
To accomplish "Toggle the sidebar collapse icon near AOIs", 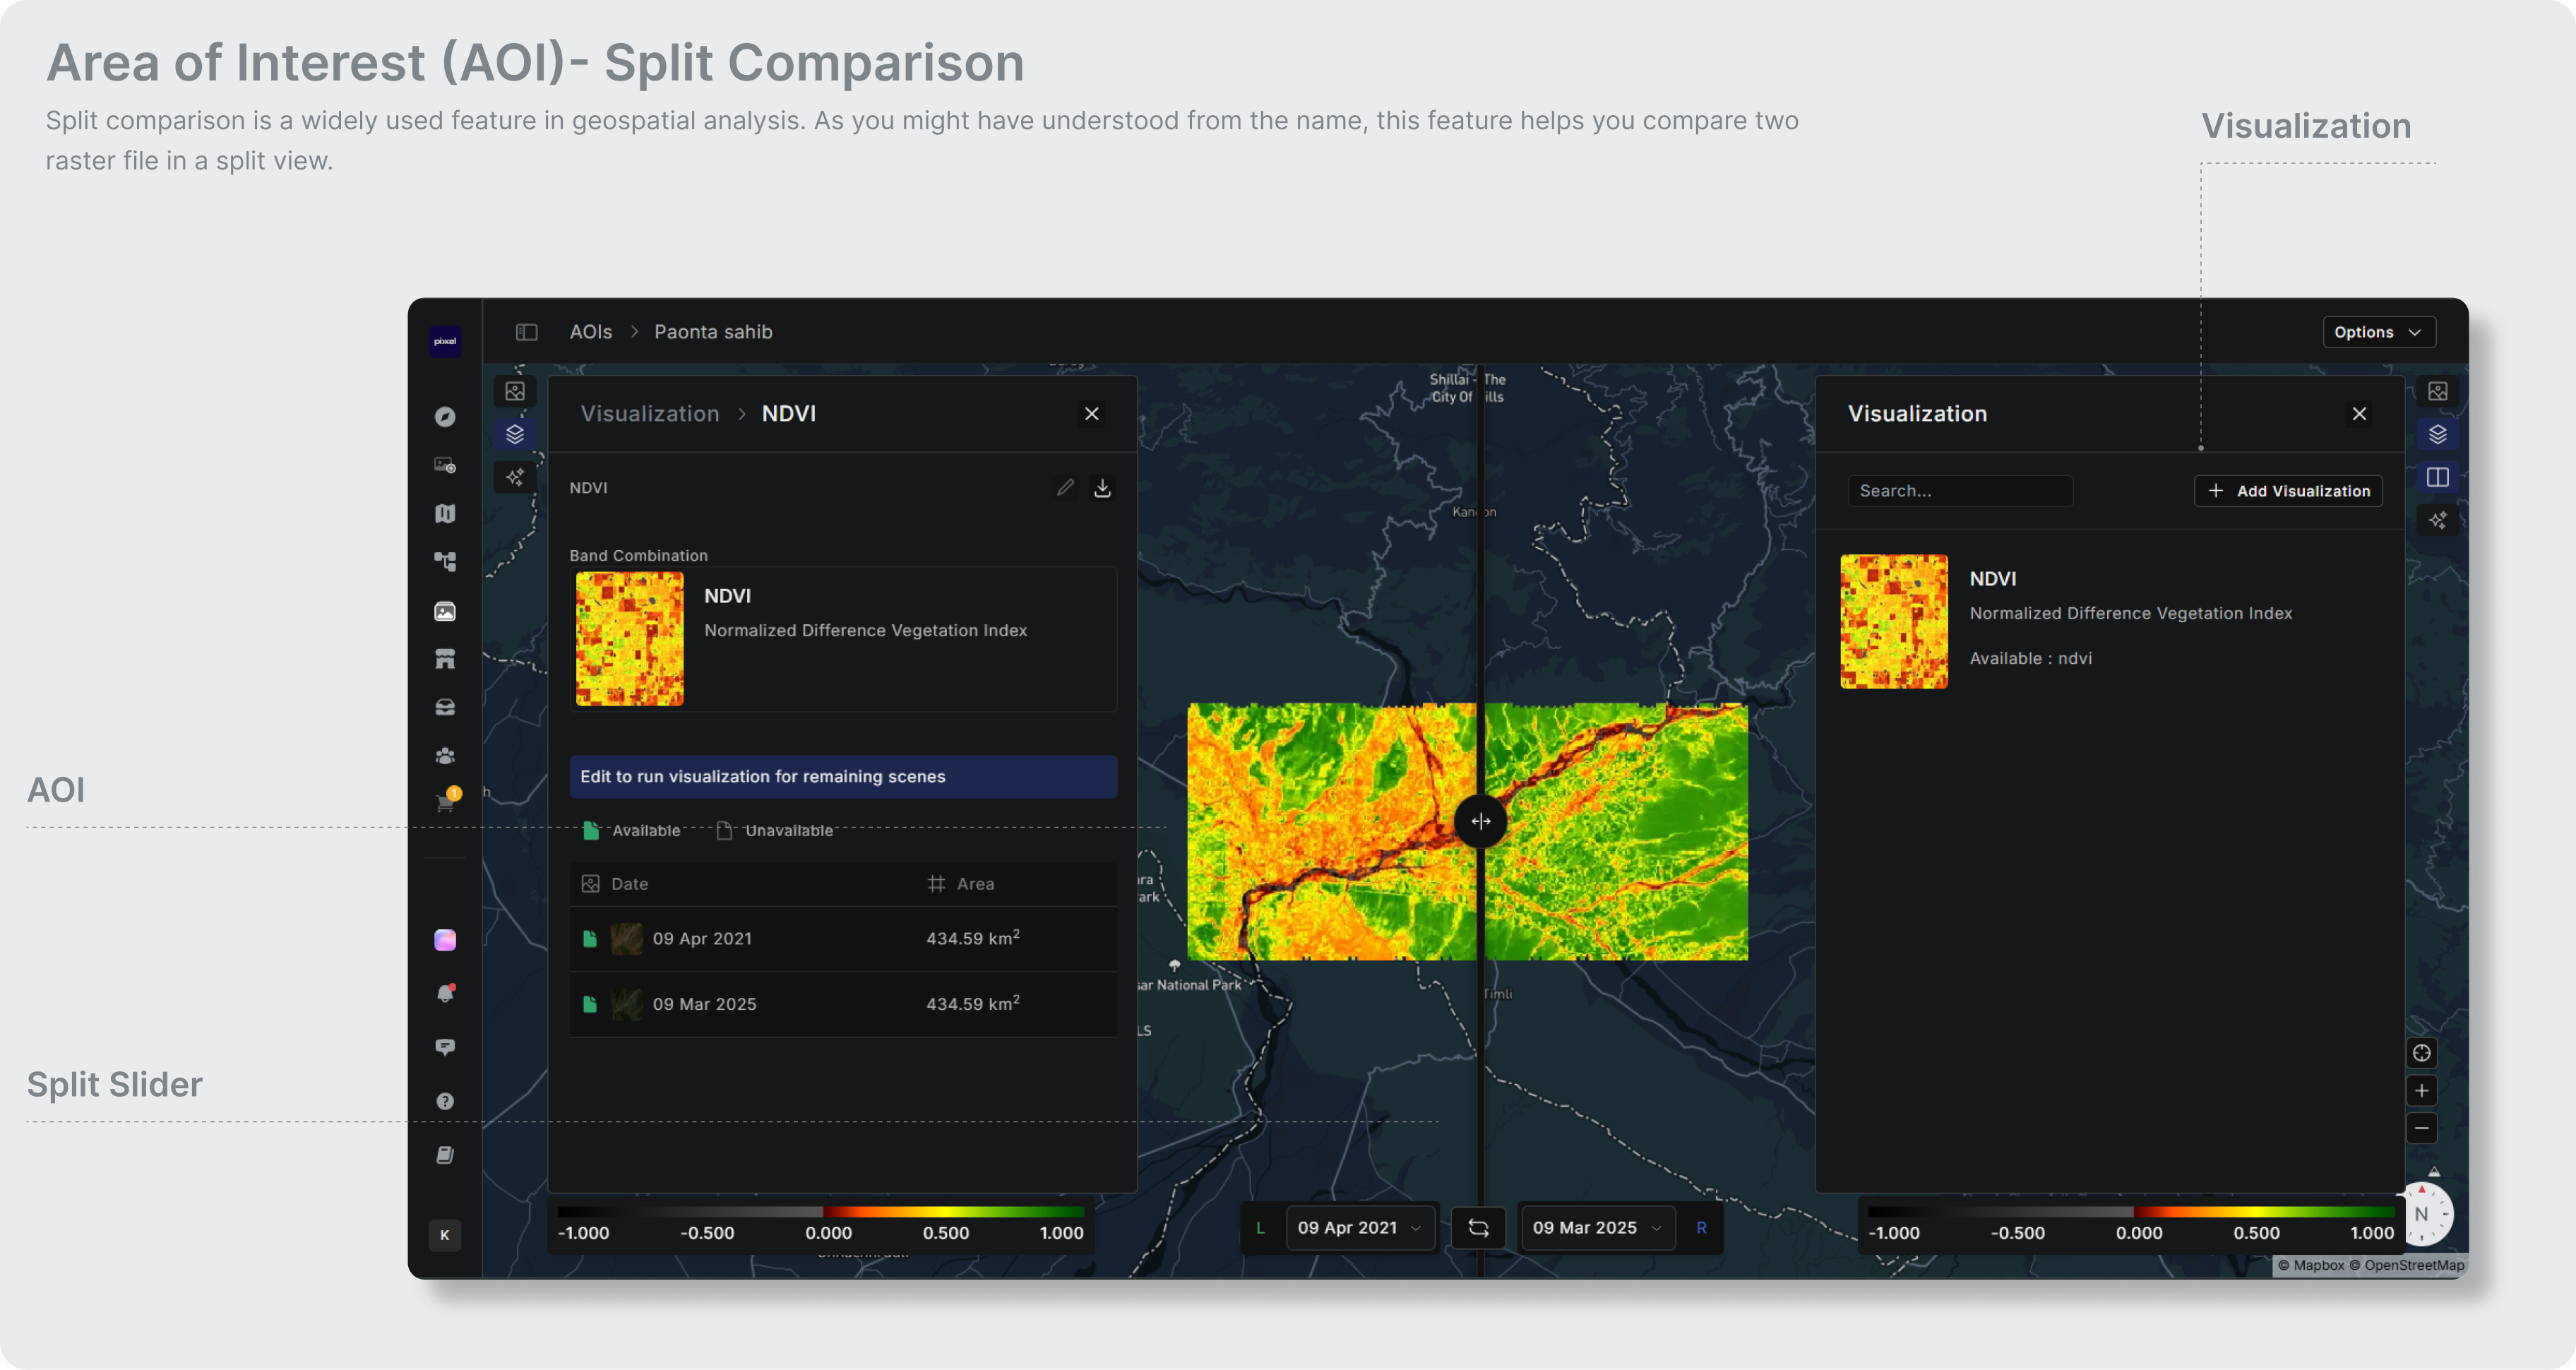I will tap(527, 332).
